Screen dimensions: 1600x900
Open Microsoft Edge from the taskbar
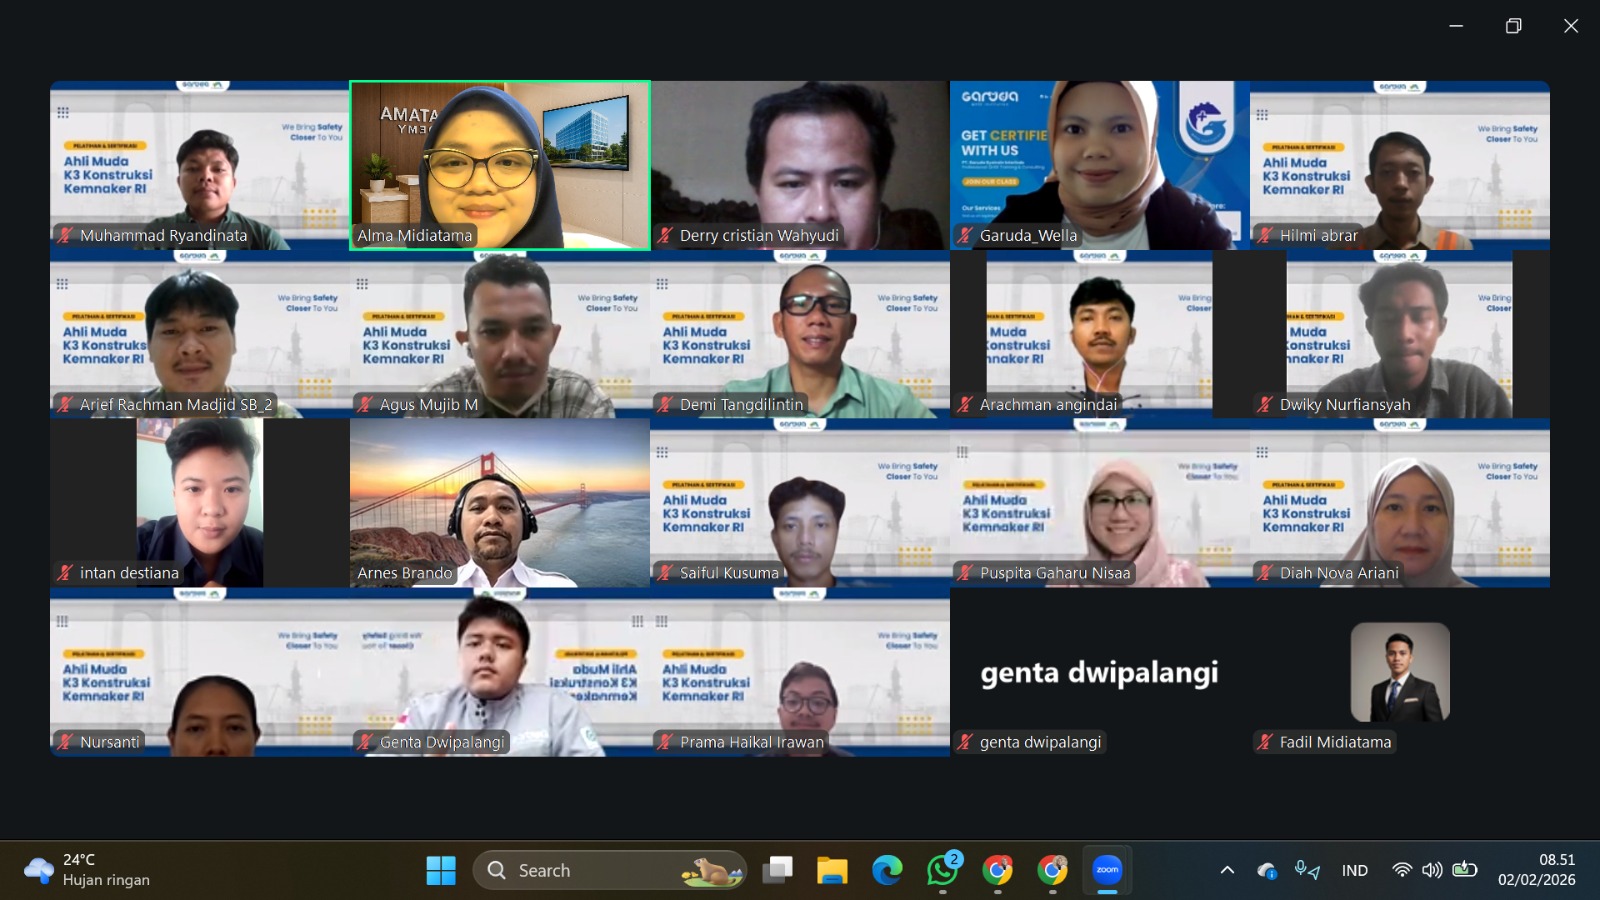tap(886, 870)
